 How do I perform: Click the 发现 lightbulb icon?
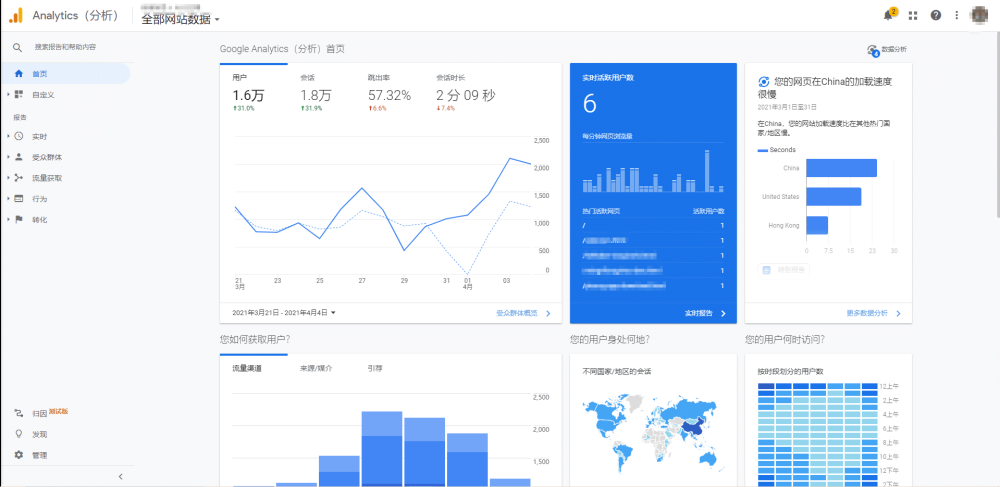[x=18, y=434]
